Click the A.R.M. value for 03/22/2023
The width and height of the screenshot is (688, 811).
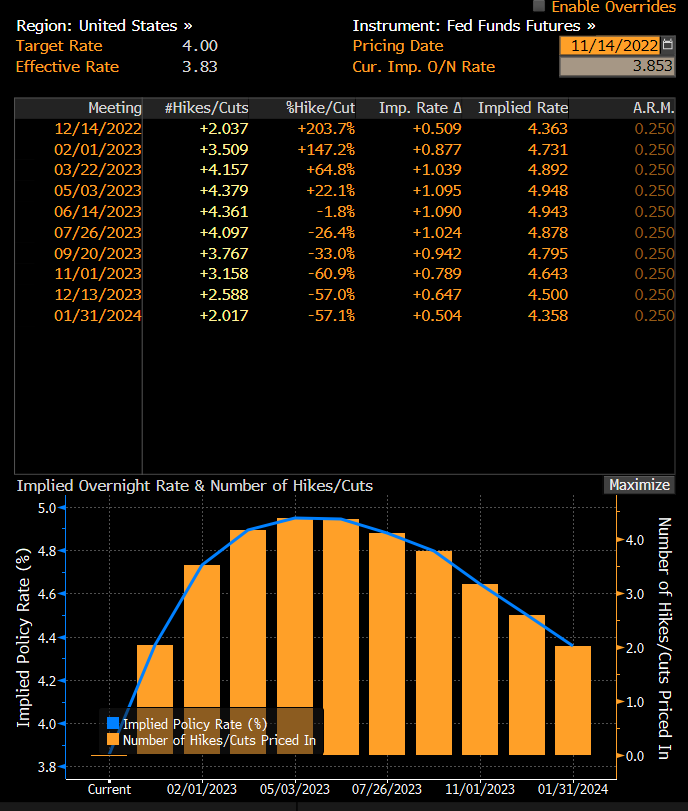654,170
